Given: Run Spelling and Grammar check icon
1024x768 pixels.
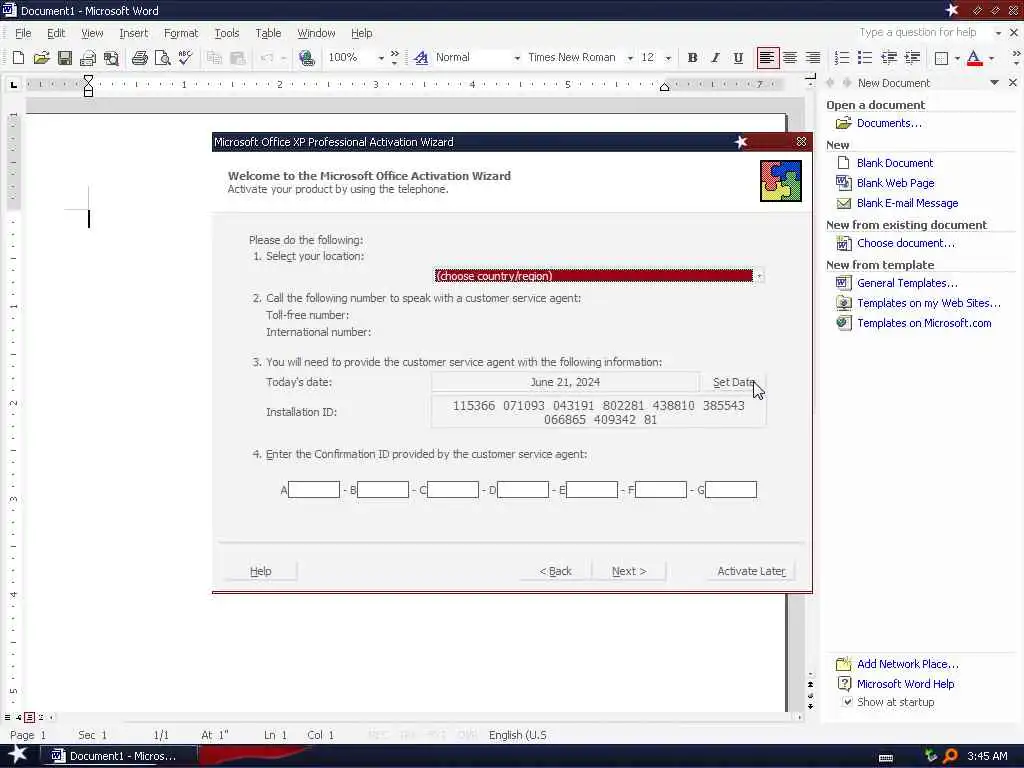Looking at the screenshot, I should tap(185, 58).
